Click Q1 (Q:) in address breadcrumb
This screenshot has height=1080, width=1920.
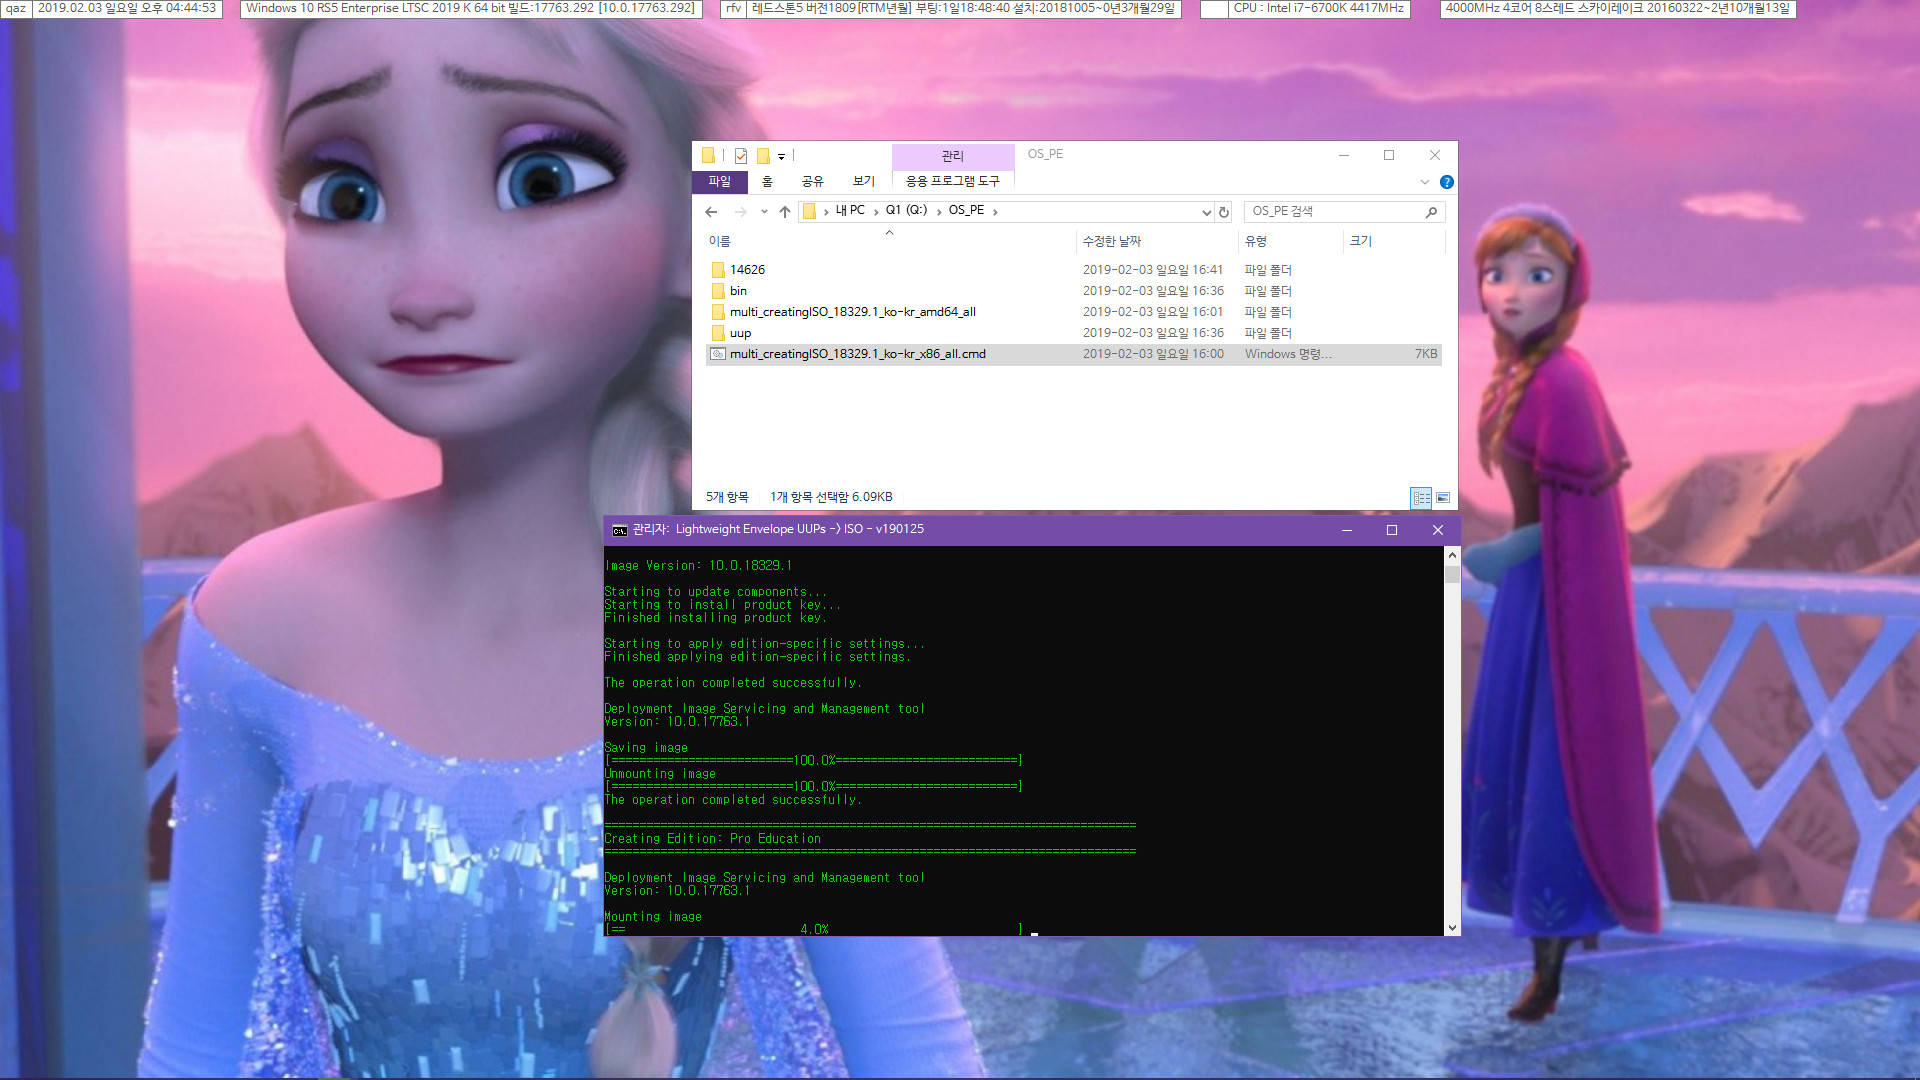pyautogui.click(x=906, y=210)
